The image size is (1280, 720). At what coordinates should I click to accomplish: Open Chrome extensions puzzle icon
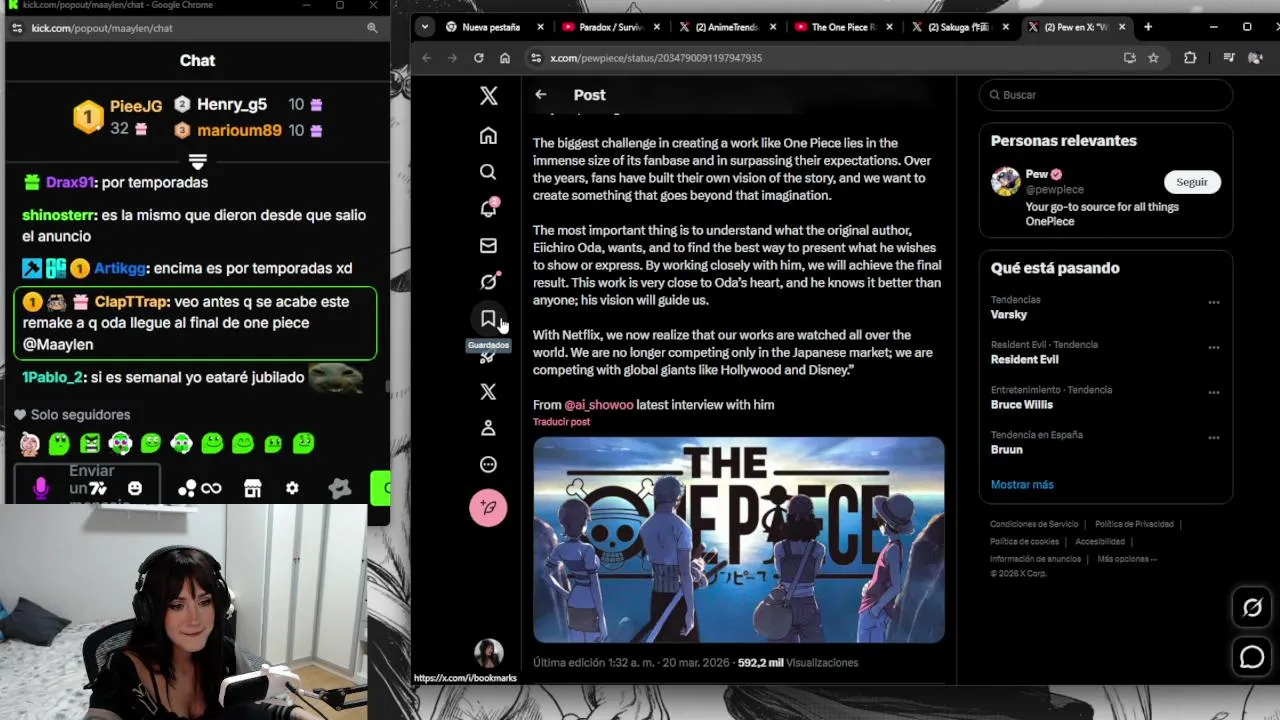point(1190,58)
